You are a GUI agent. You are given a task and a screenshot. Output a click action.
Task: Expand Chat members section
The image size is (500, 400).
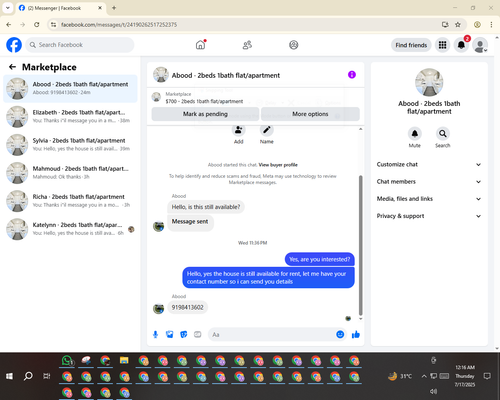[429, 182]
